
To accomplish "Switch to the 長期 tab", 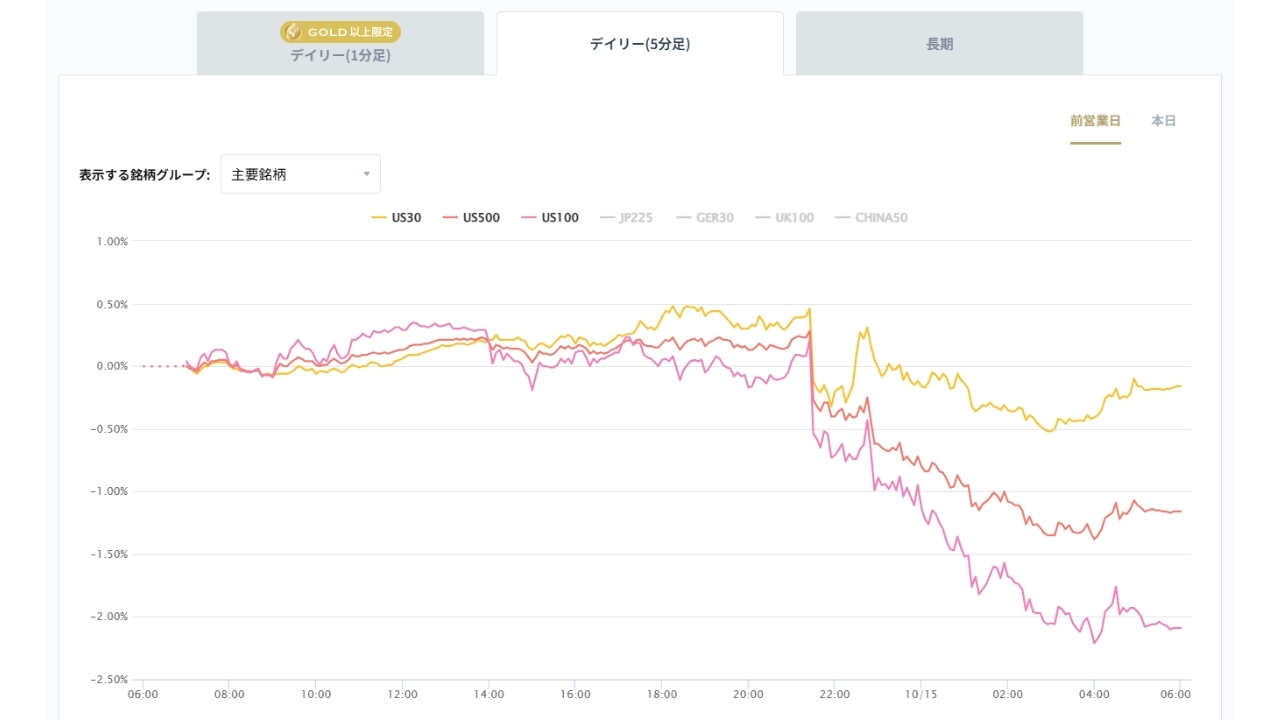I will coord(940,43).
